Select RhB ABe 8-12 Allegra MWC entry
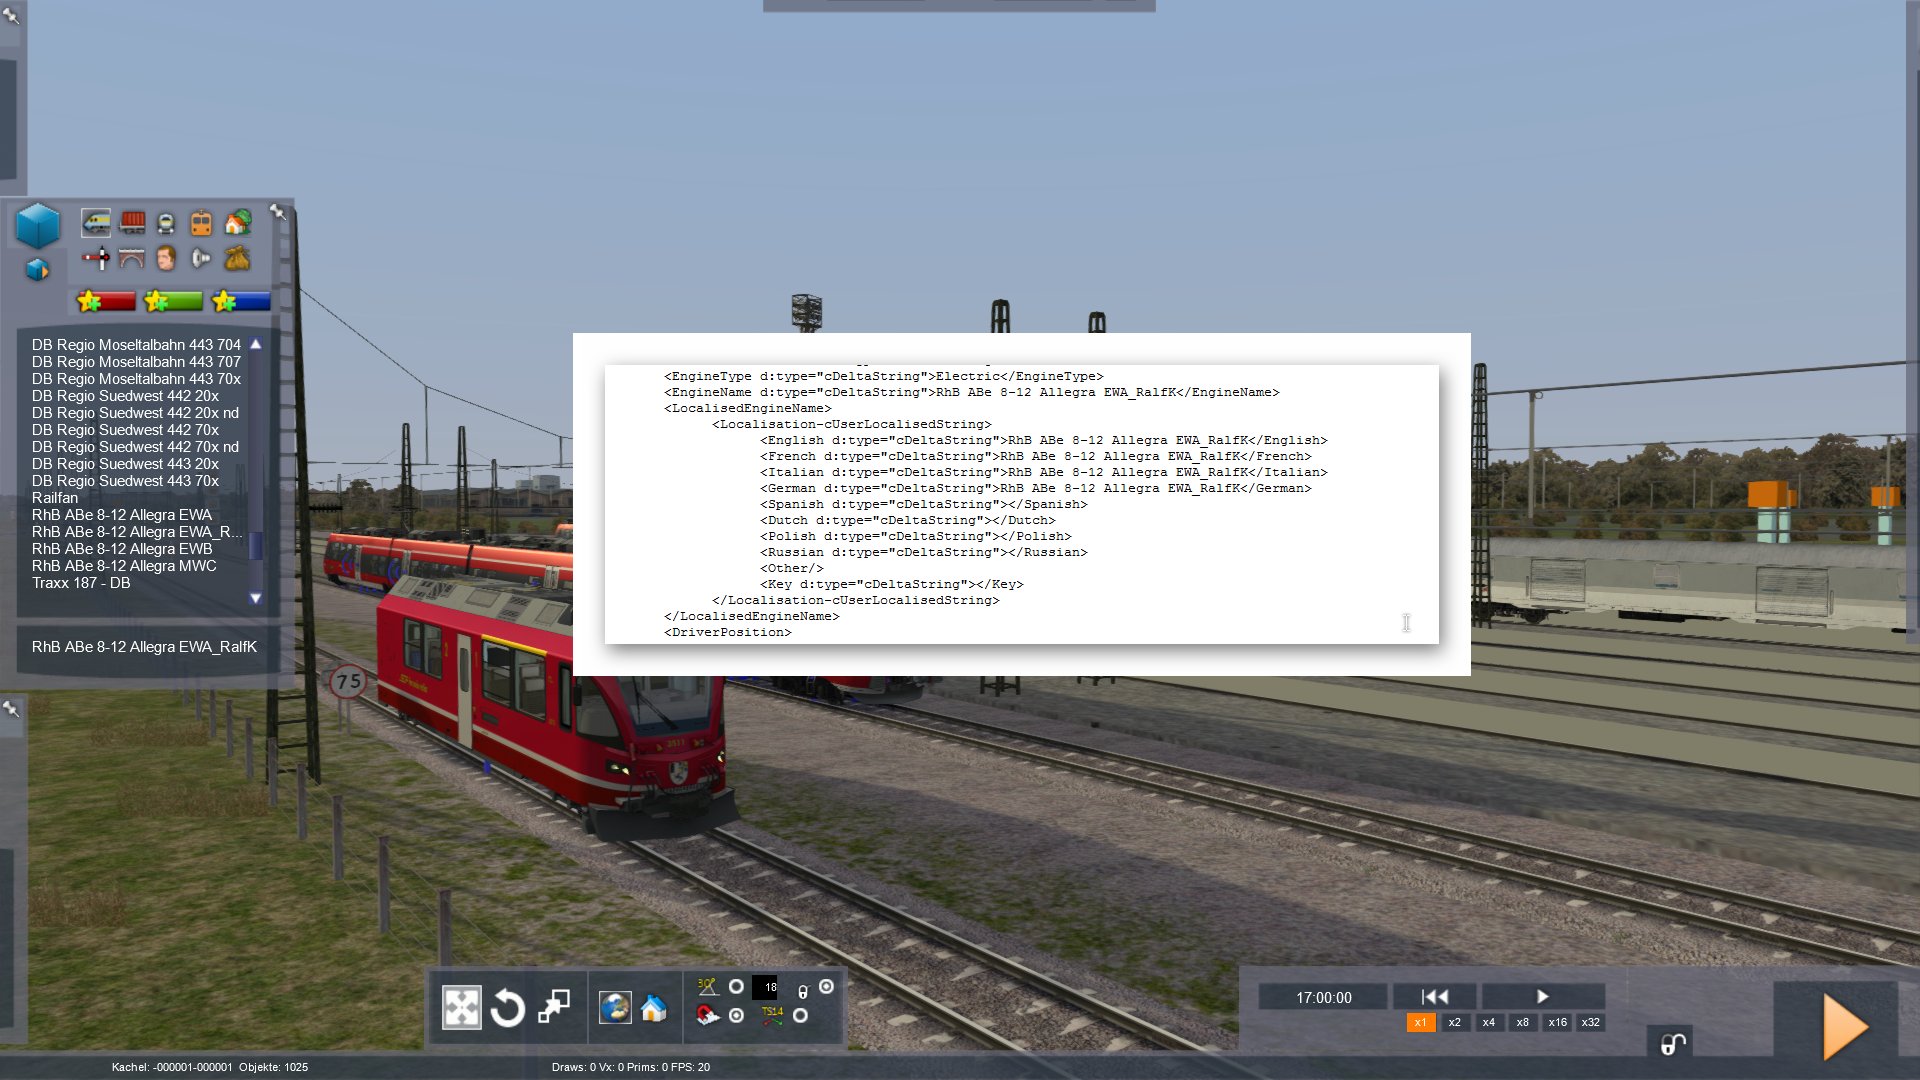 tap(124, 566)
